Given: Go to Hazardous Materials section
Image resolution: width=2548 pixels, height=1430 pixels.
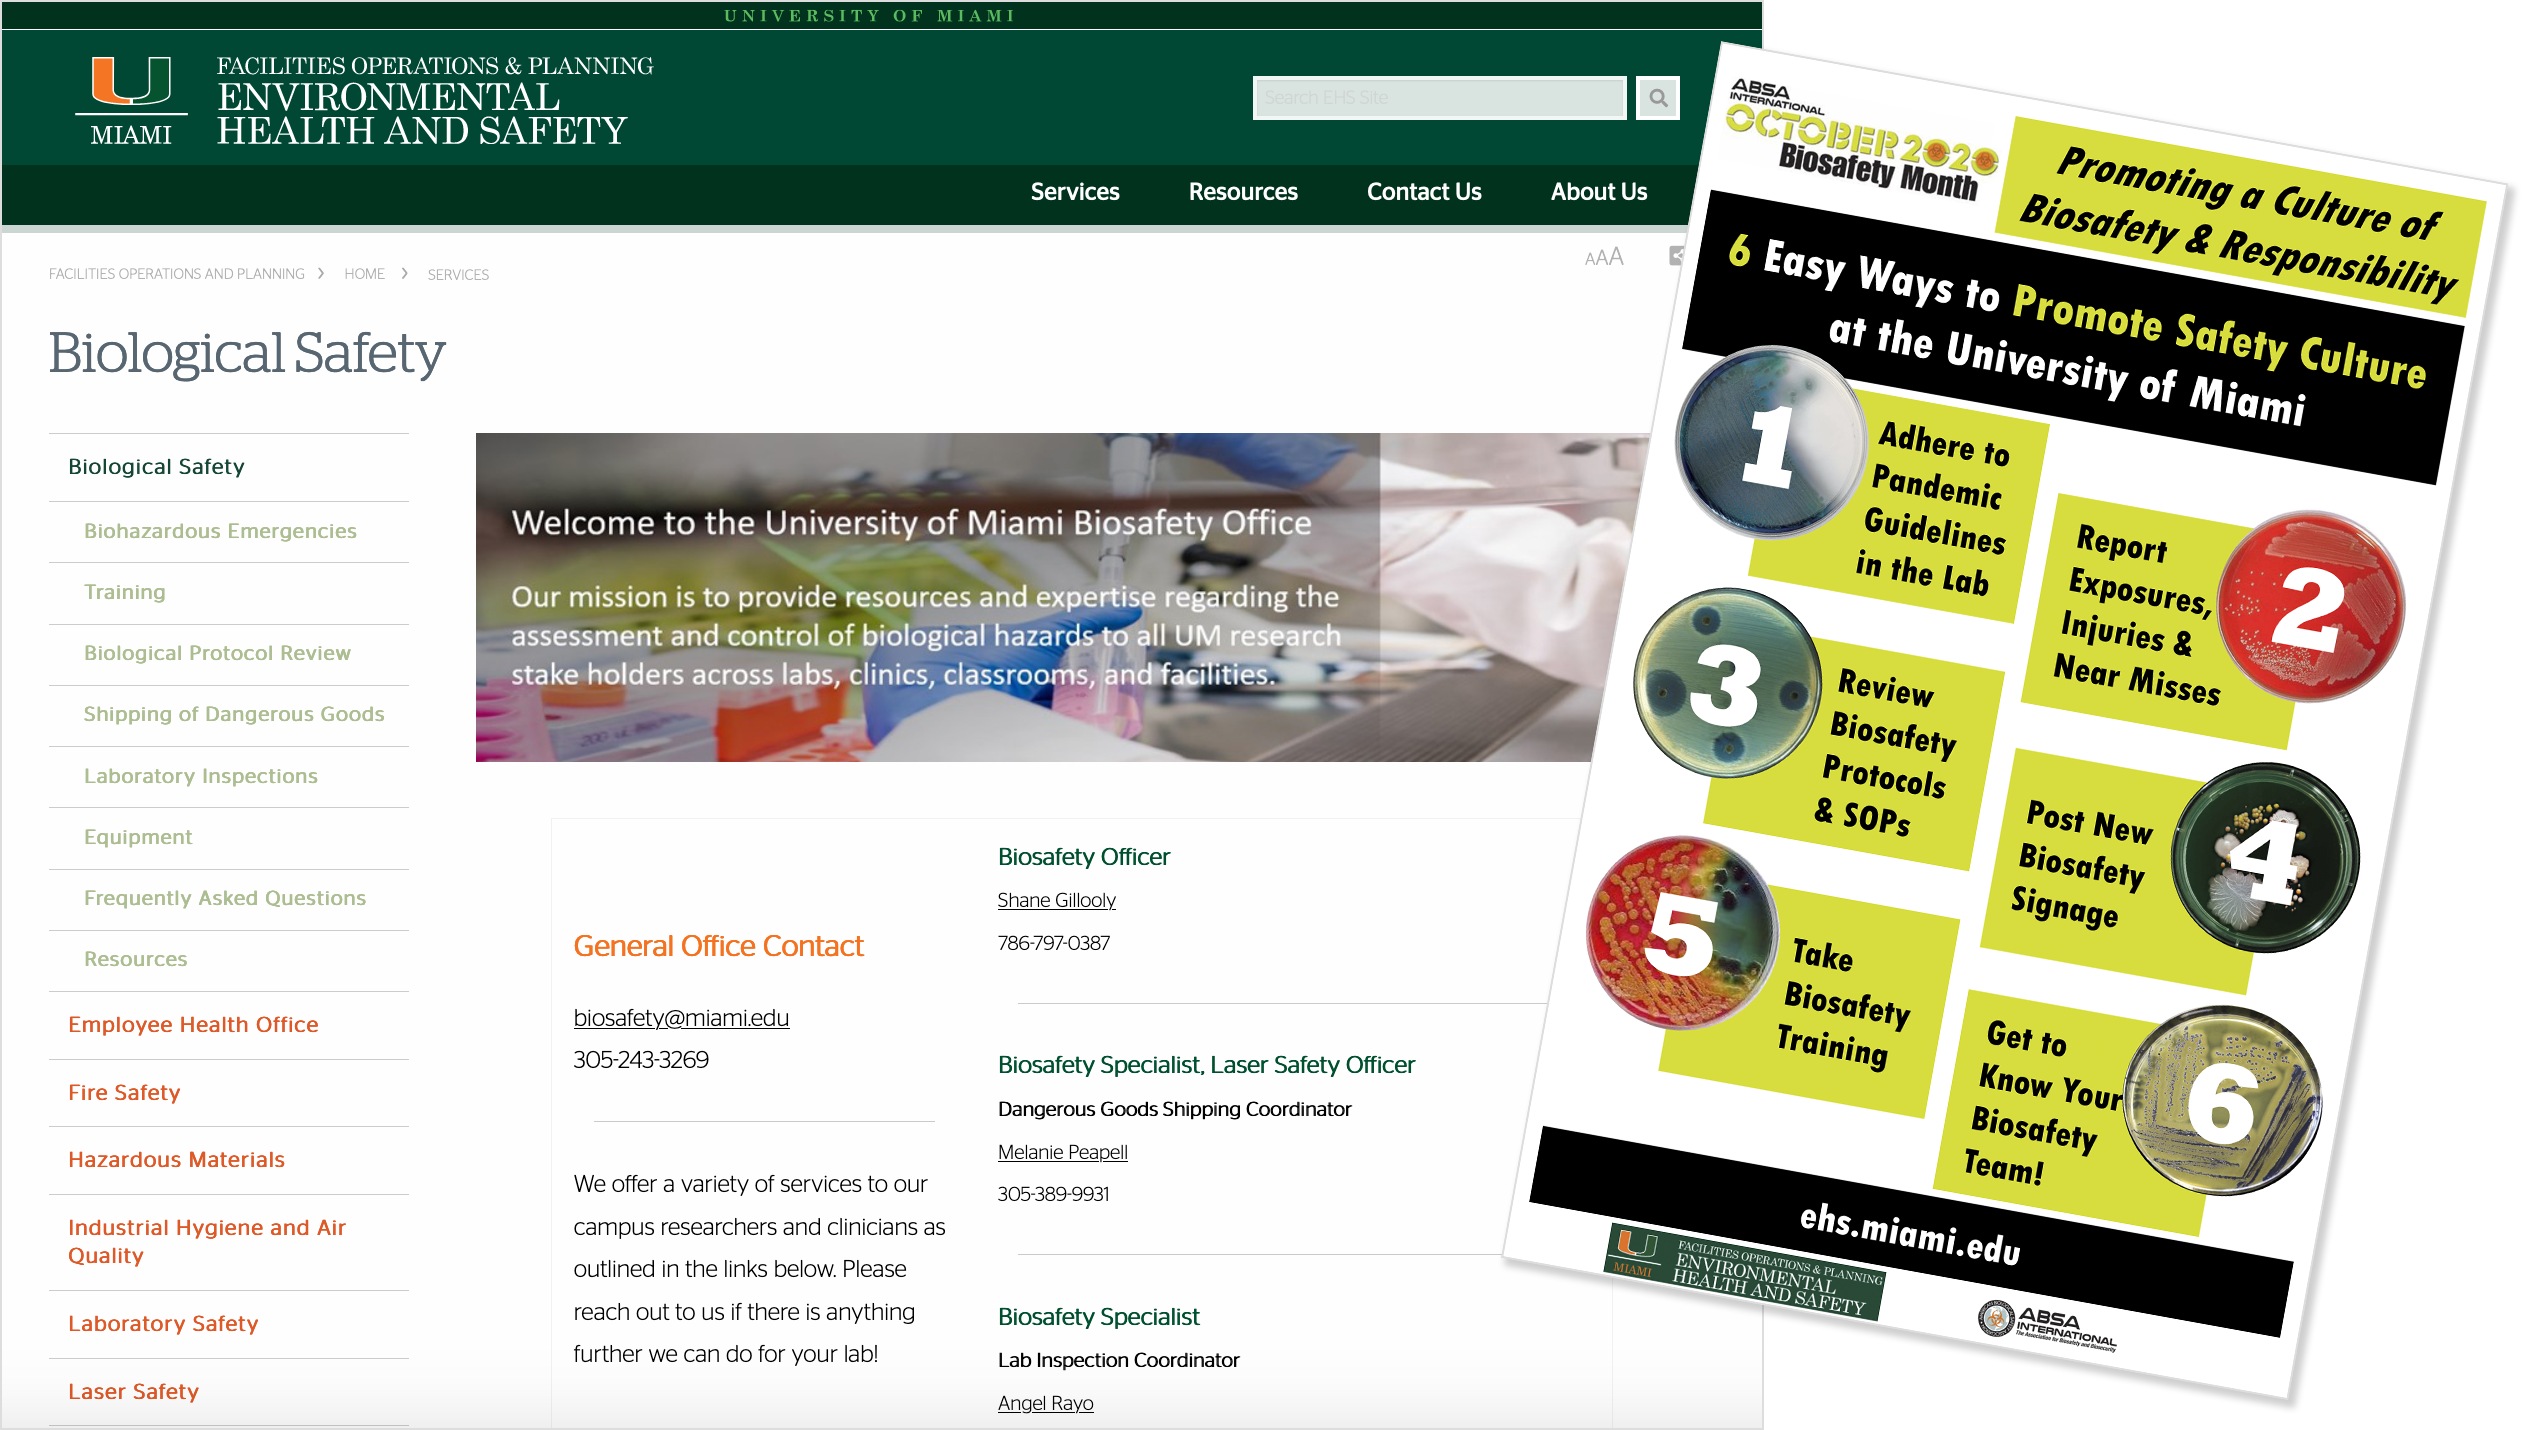Looking at the screenshot, I should 176,1160.
